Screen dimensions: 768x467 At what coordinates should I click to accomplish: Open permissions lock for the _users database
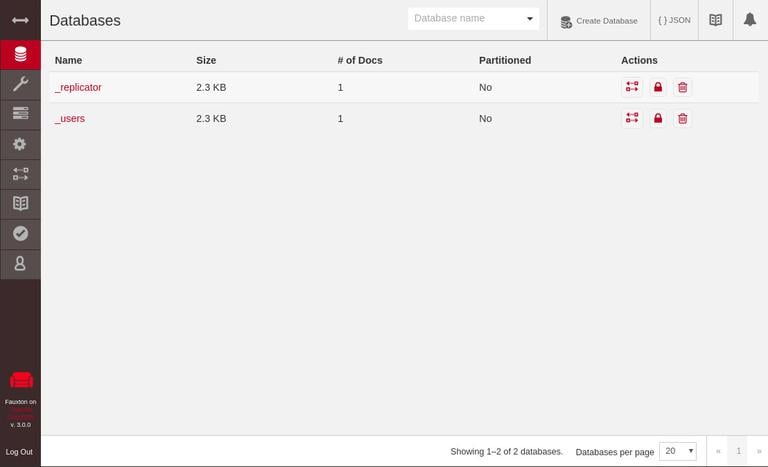(658, 118)
